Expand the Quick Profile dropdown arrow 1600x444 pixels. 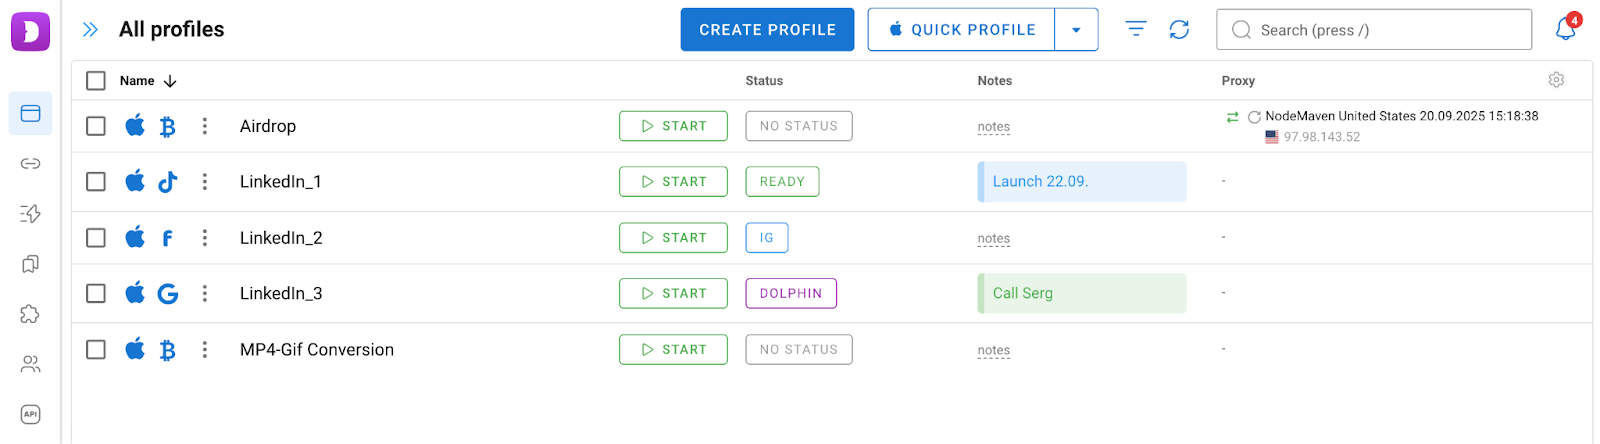[x=1076, y=30]
